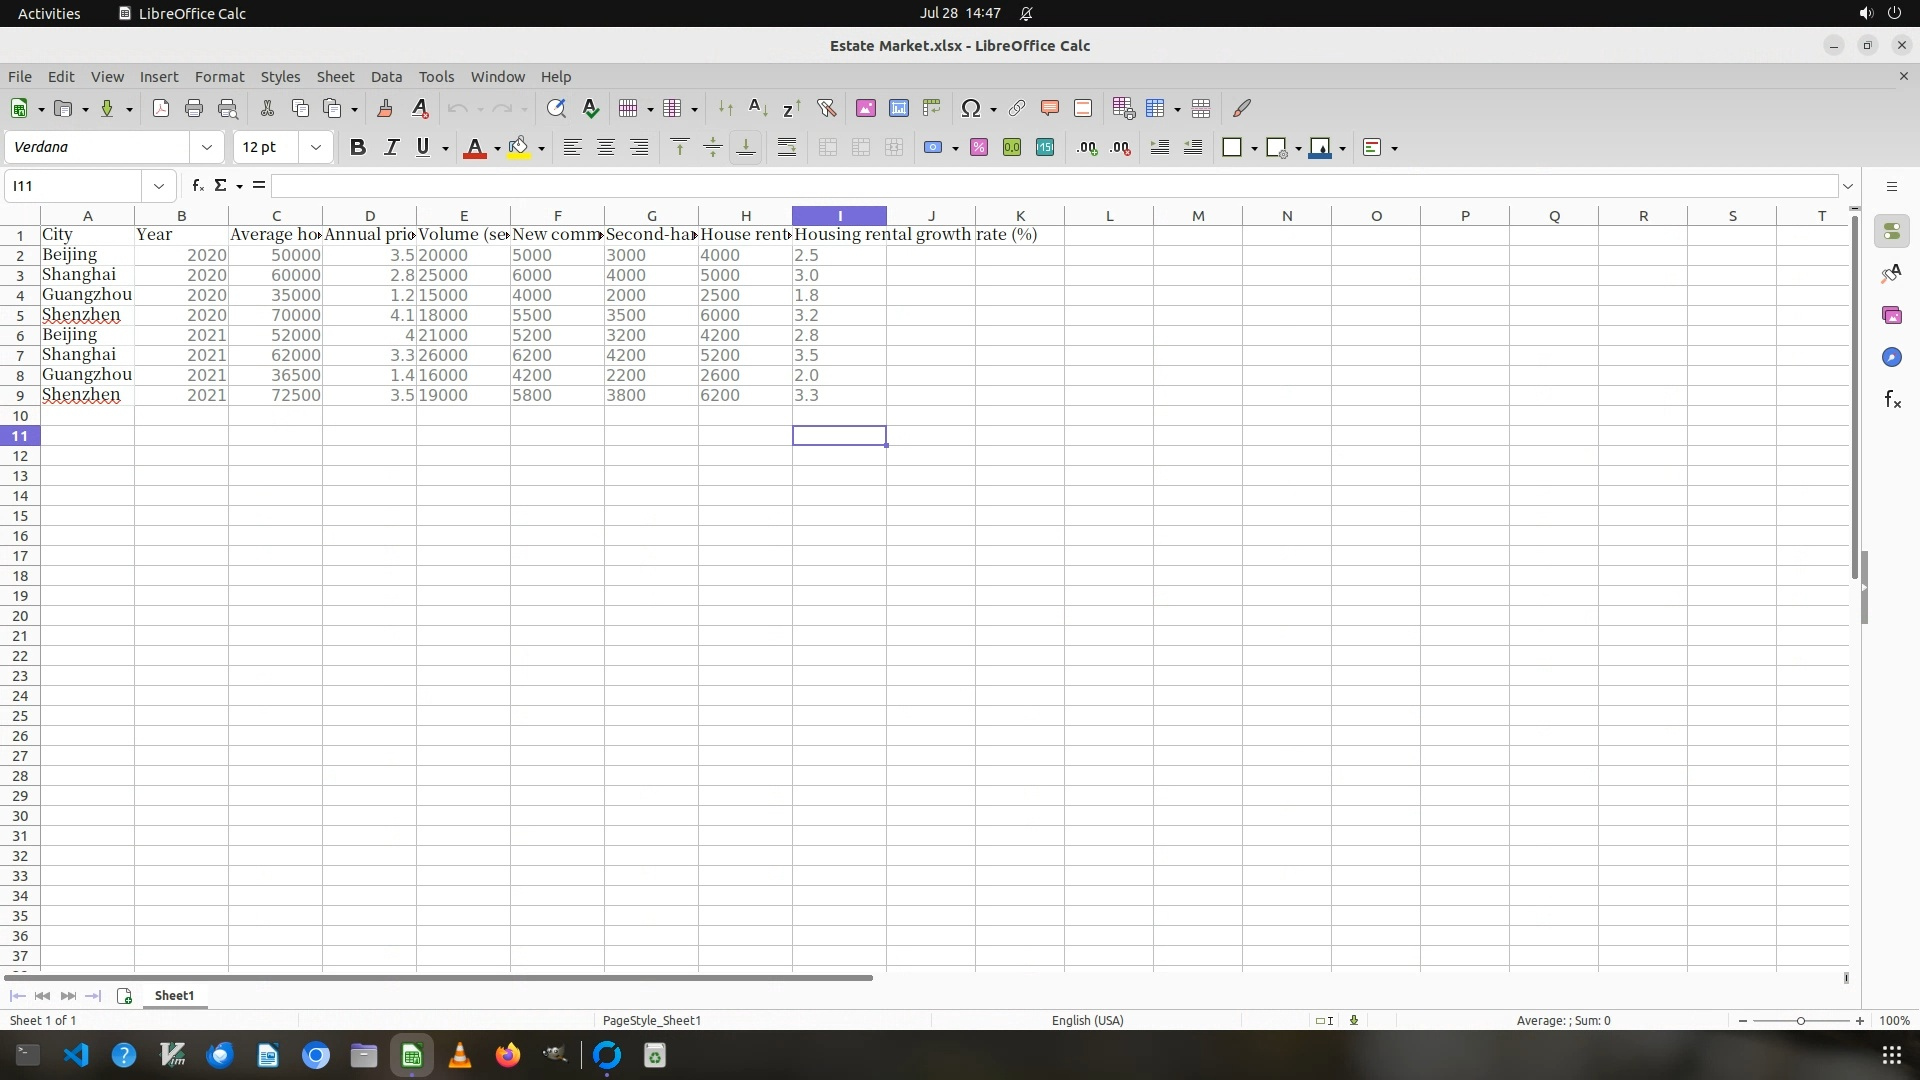Open the Data menu
Image resolution: width=1920 pixels, height=1080 pixels.
coord(386,77)
